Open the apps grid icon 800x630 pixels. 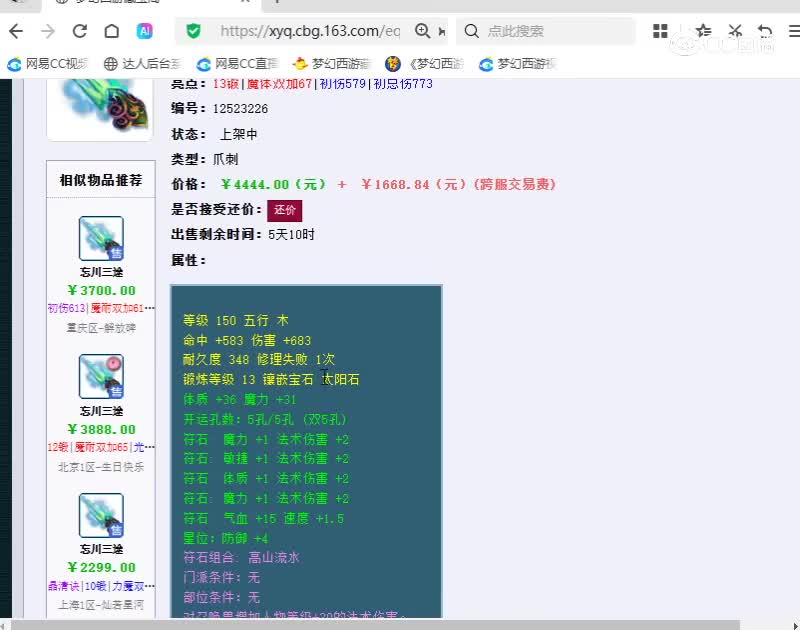coord(660,31)
